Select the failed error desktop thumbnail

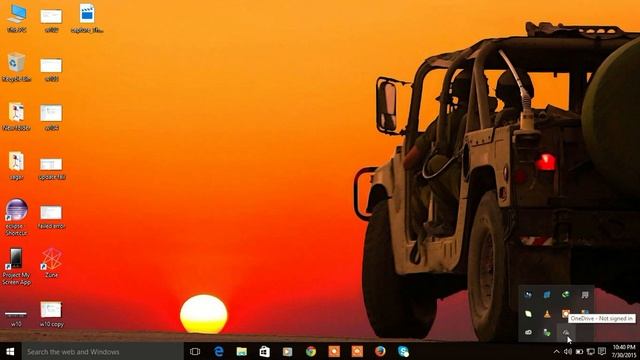click(x=51, y=216)
